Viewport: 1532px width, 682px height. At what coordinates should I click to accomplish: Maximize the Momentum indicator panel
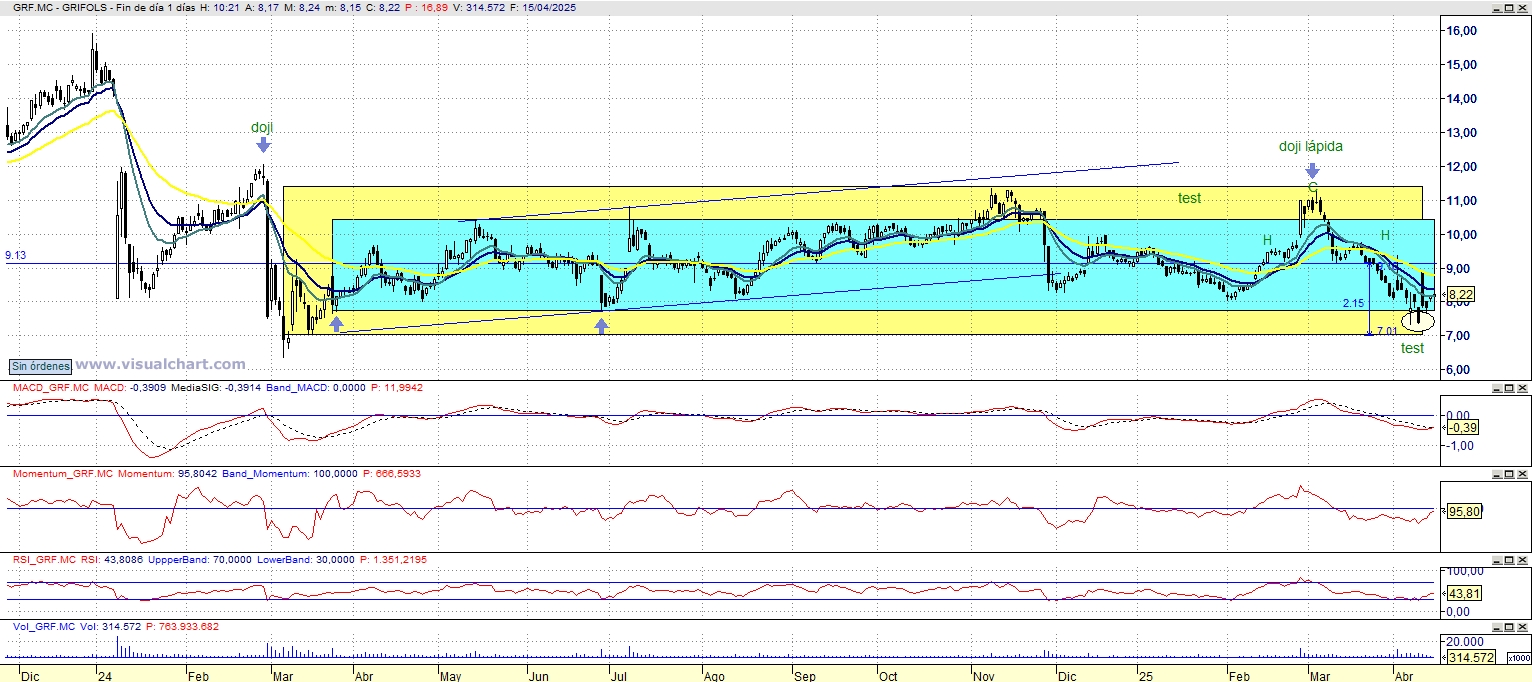point(1508,473)
